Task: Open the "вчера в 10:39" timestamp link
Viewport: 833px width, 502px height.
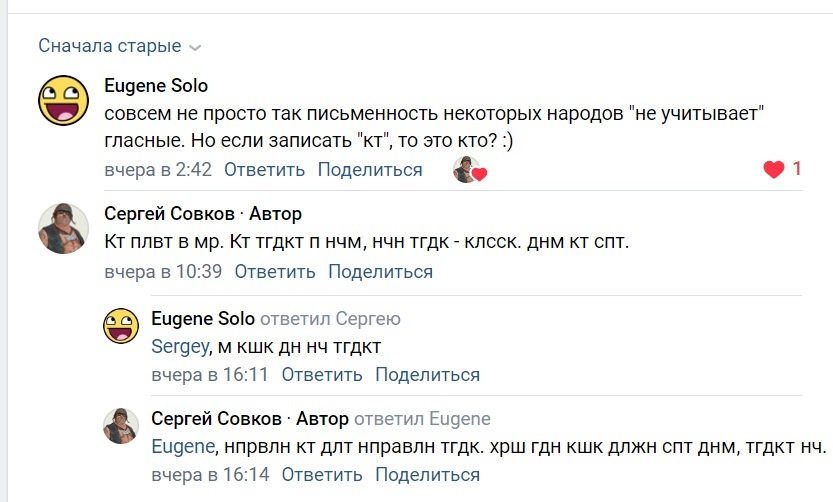Action: tap(163, 272)
